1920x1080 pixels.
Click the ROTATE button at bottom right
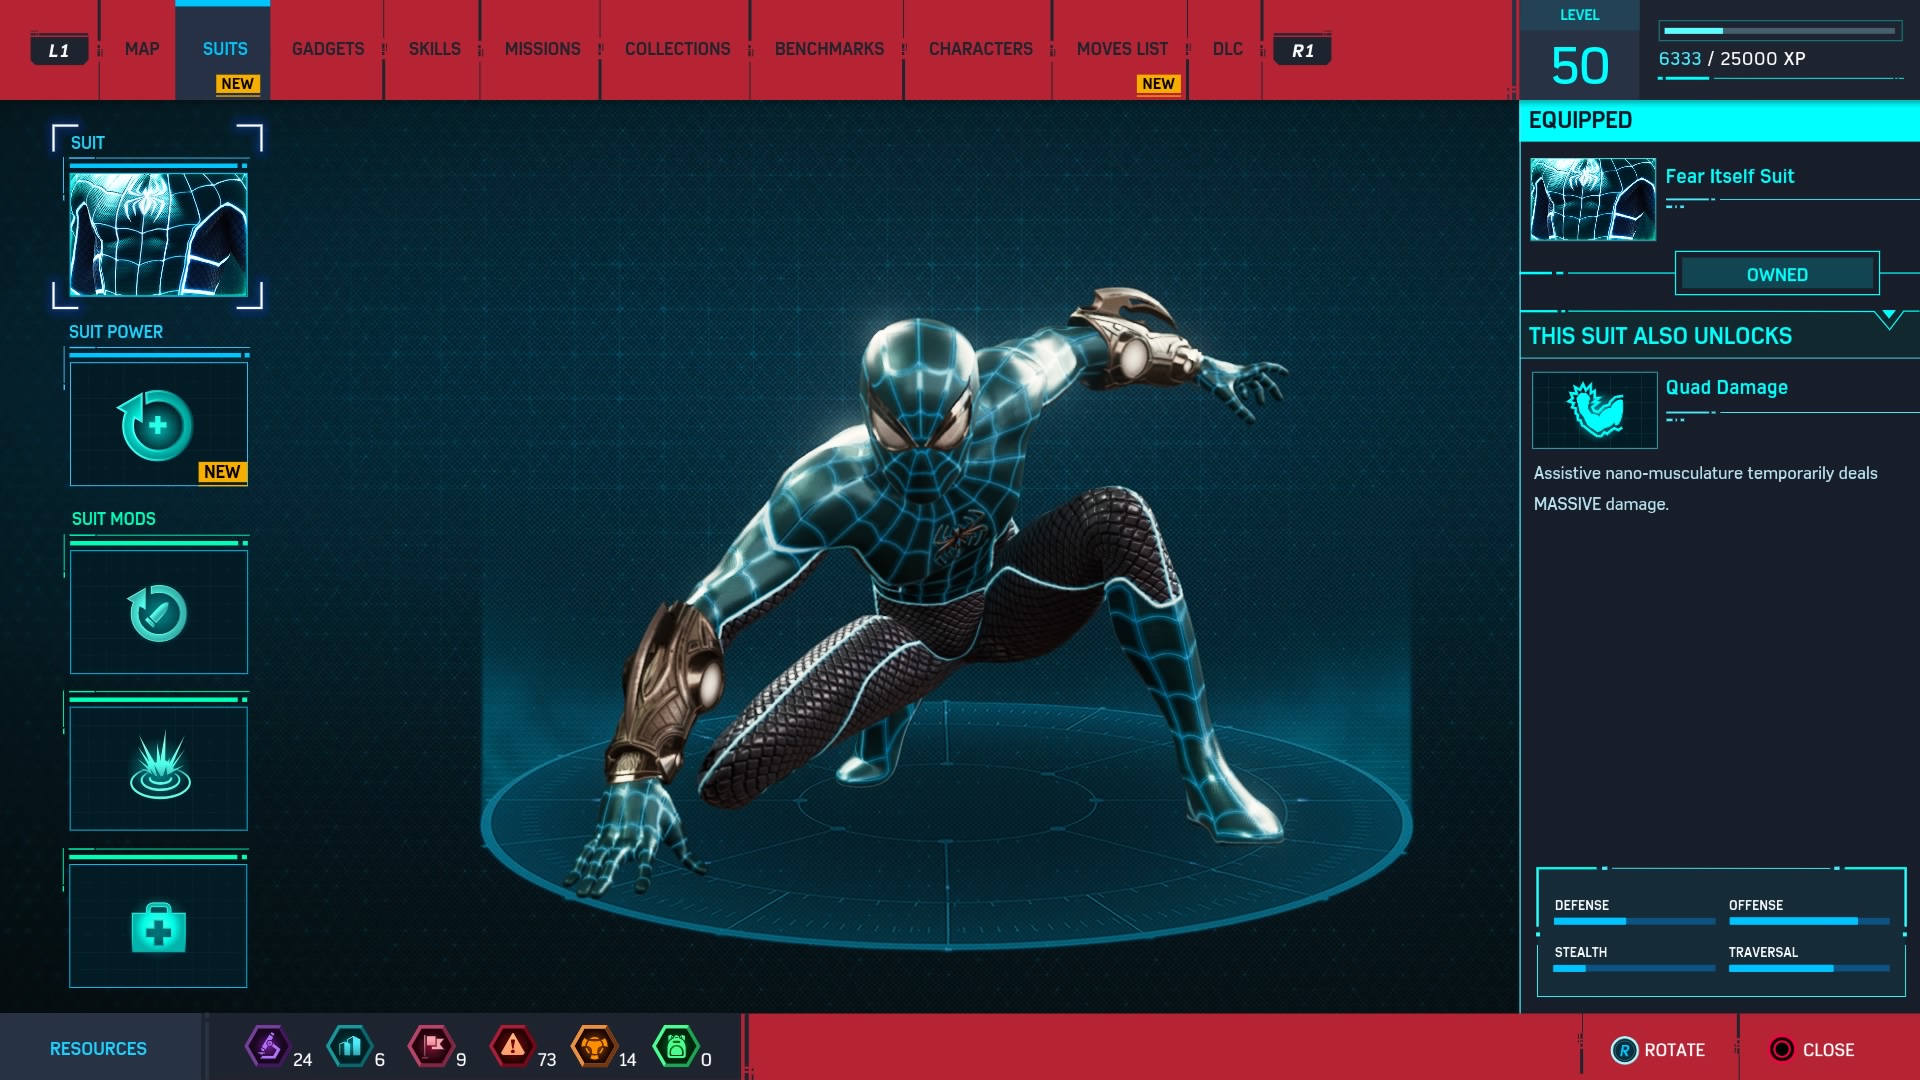click(x=1659, y=1048)
